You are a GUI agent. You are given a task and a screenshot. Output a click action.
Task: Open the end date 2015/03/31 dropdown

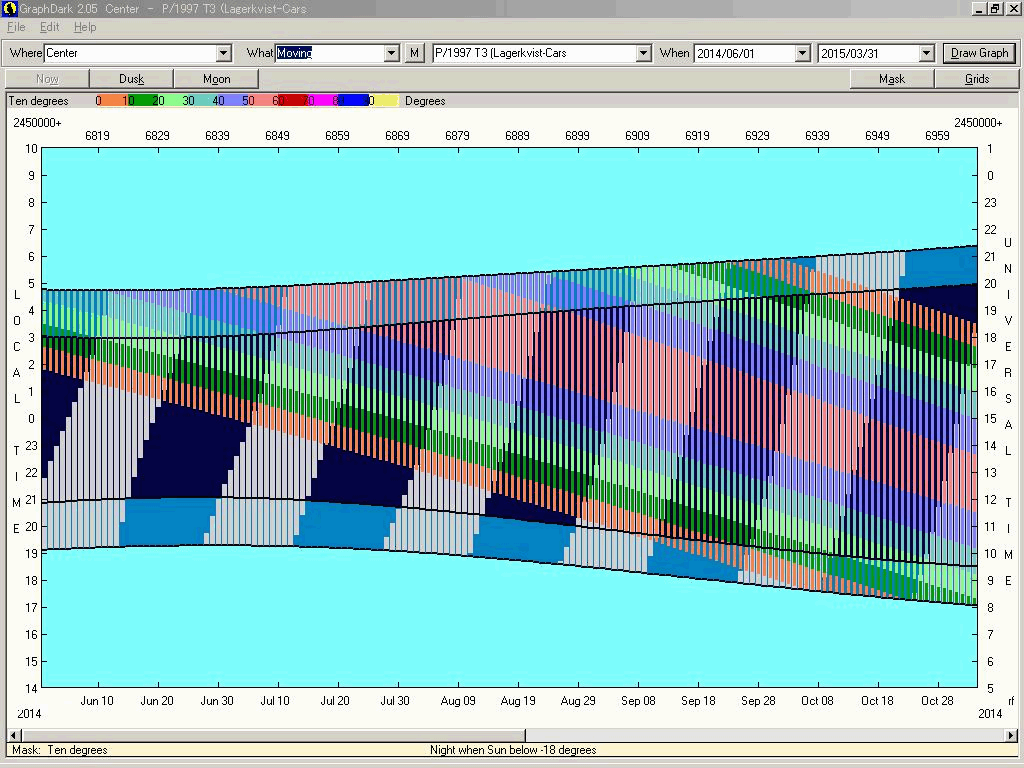(926, 53)
